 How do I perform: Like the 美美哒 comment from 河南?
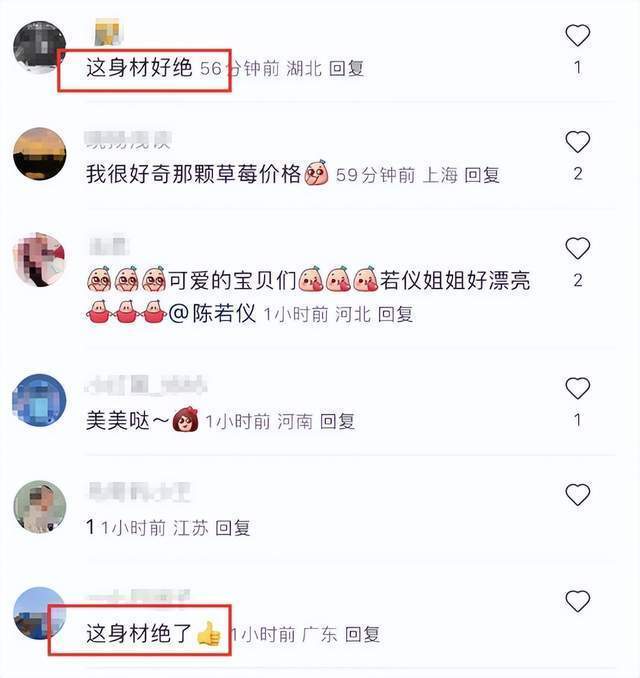click(x=578, y=388)
